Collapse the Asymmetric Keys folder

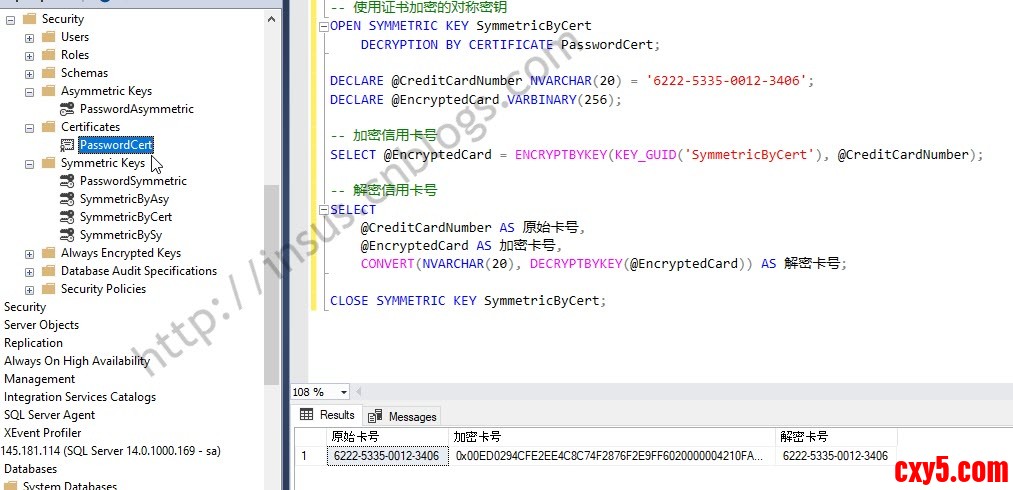pos(30,92)
